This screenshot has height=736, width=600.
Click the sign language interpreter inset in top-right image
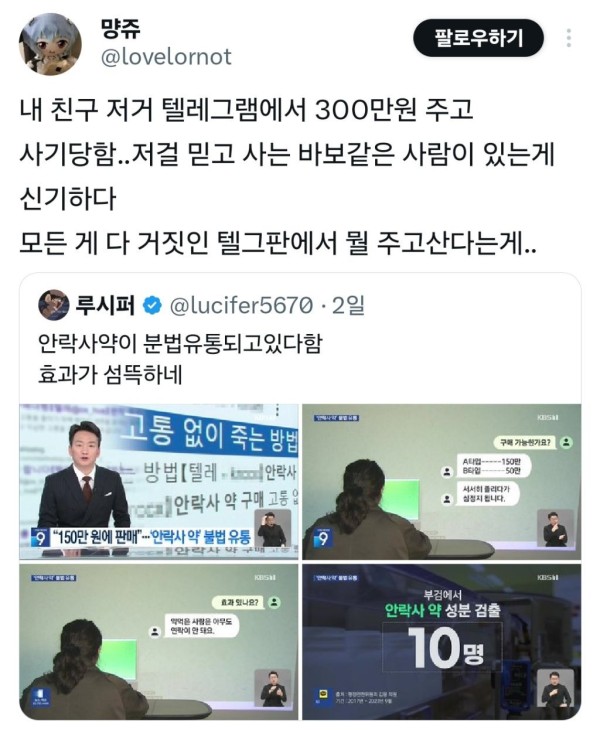pyautogui.click(x=555, y=528)
